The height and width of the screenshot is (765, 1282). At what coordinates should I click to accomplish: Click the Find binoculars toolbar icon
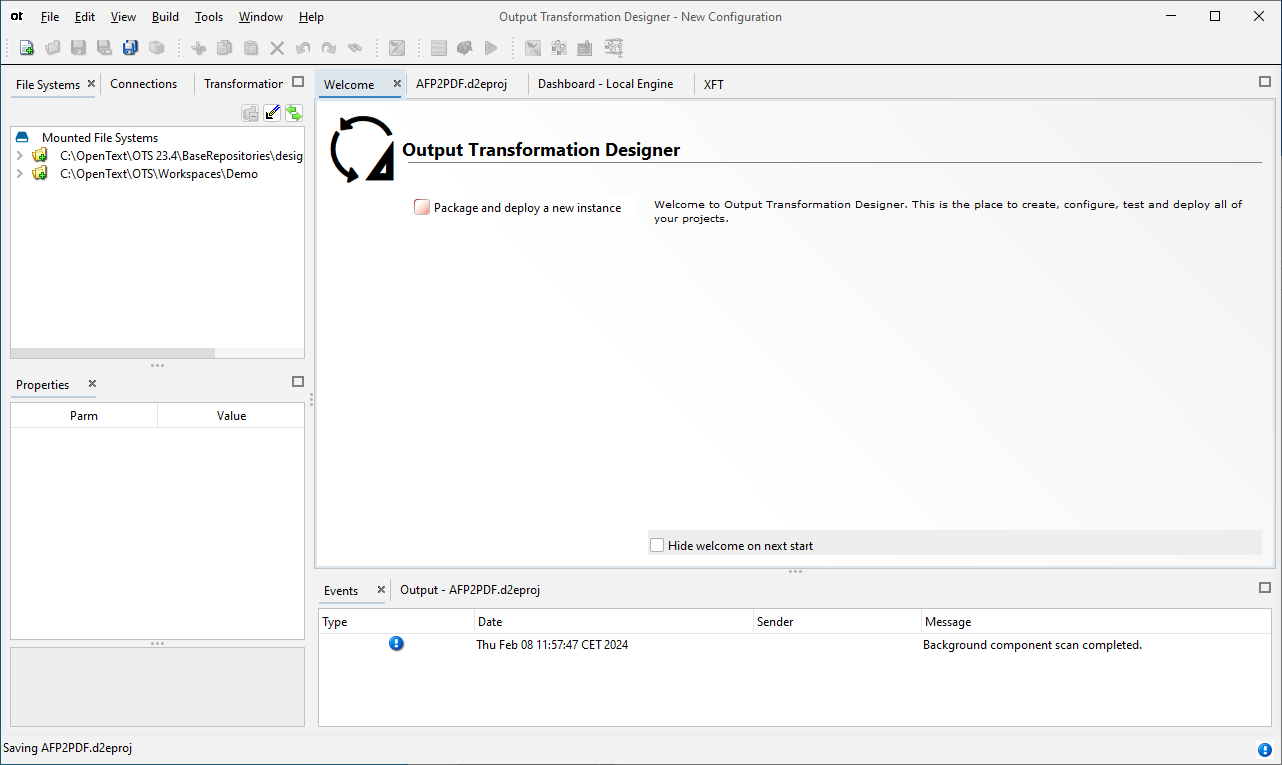355,48
